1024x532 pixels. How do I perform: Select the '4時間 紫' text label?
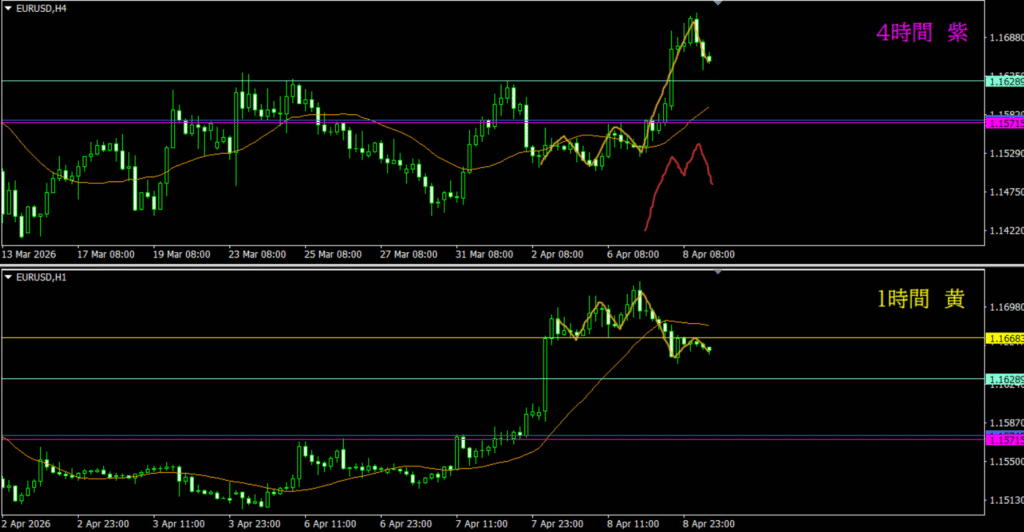click(921, 33)
